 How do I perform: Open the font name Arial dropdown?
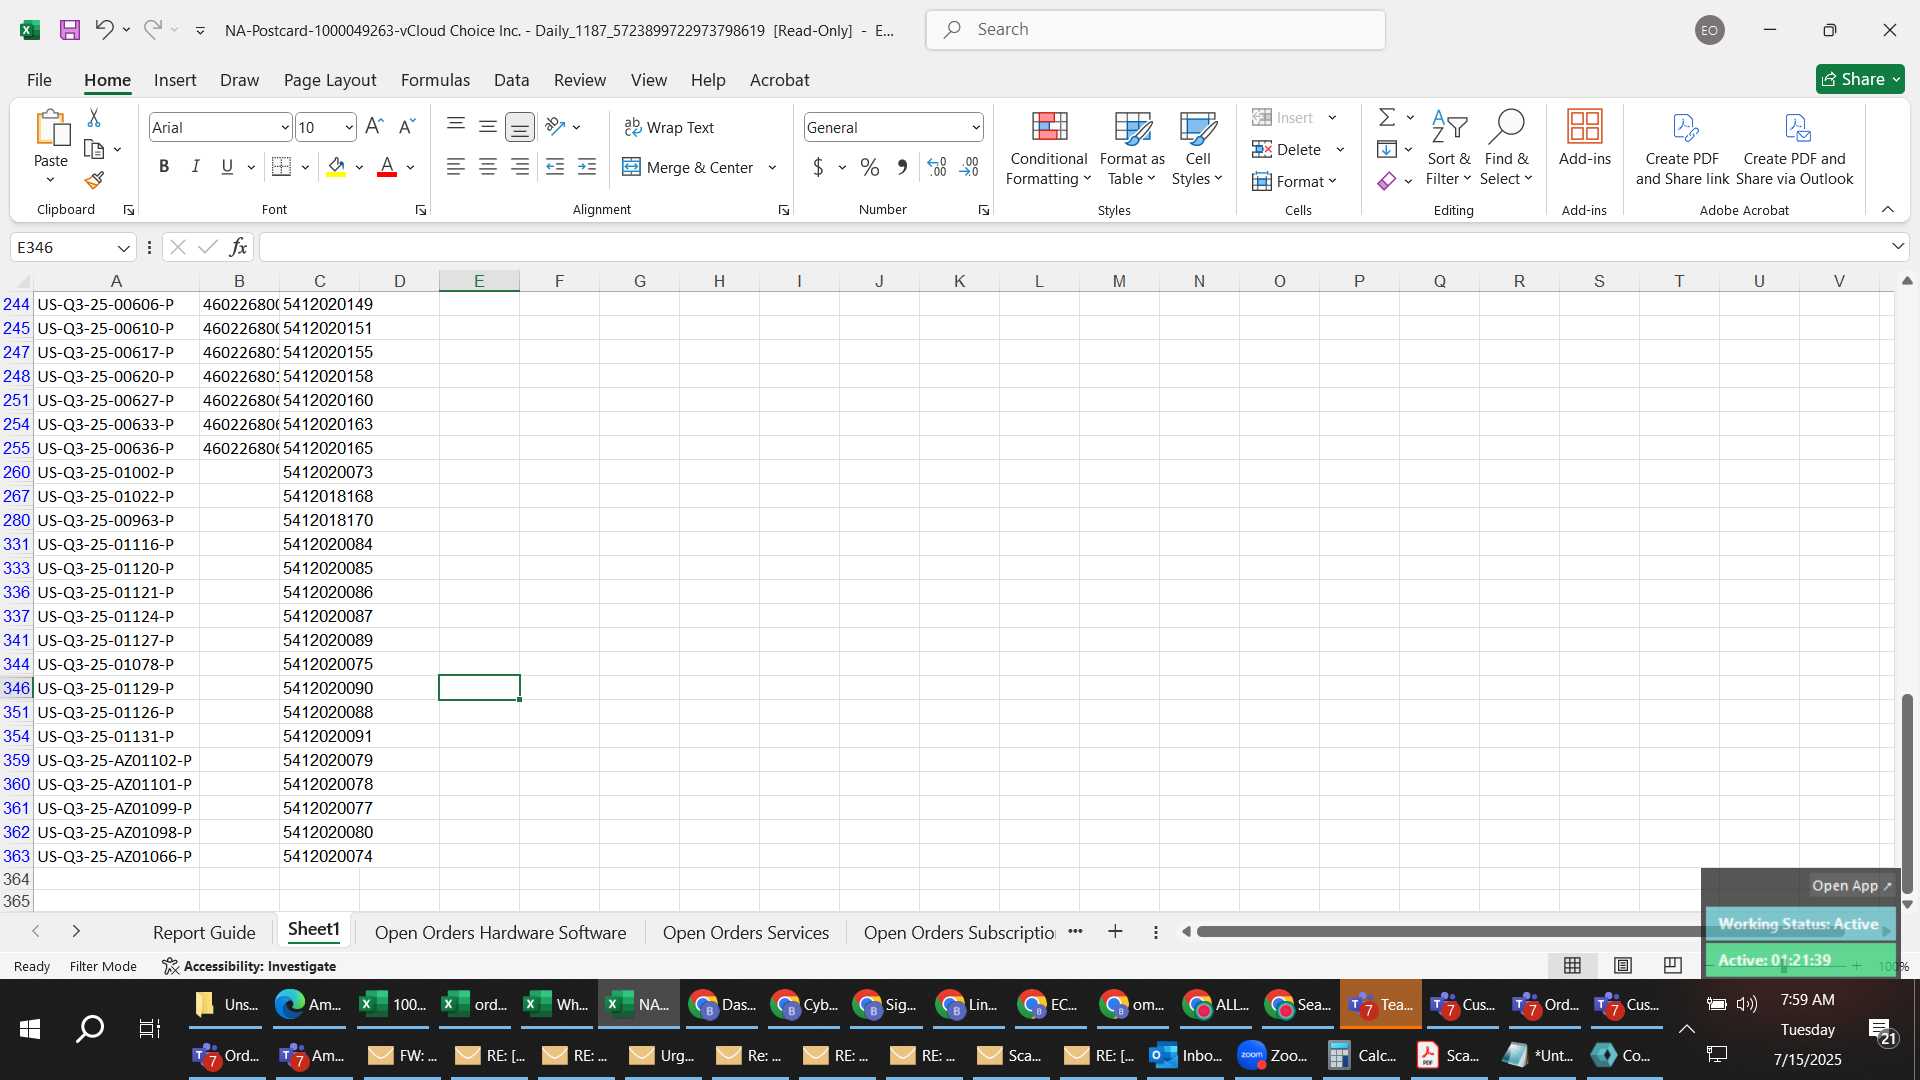(284, 127)
